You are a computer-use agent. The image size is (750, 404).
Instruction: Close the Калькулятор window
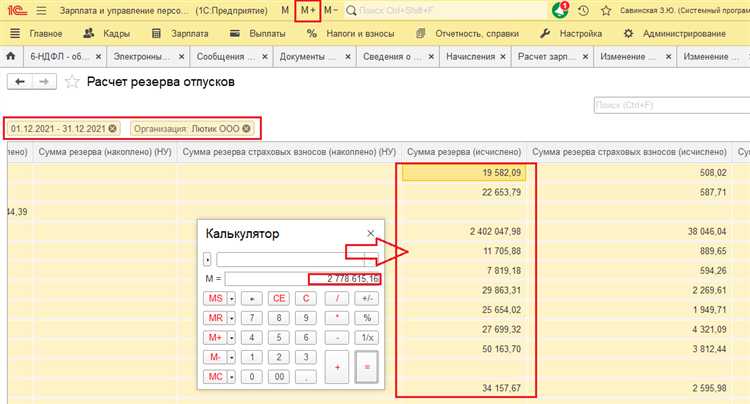(x=370, y=233)
